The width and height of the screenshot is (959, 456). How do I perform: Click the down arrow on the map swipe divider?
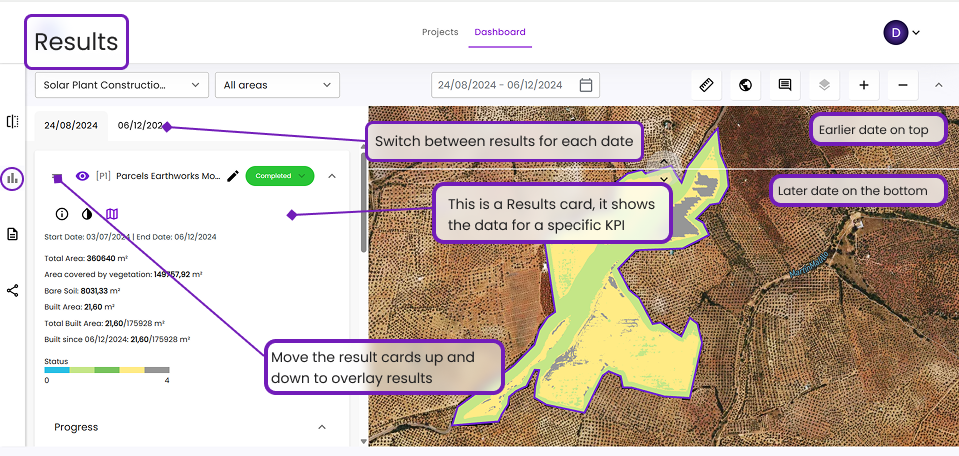tap(664, 178)
